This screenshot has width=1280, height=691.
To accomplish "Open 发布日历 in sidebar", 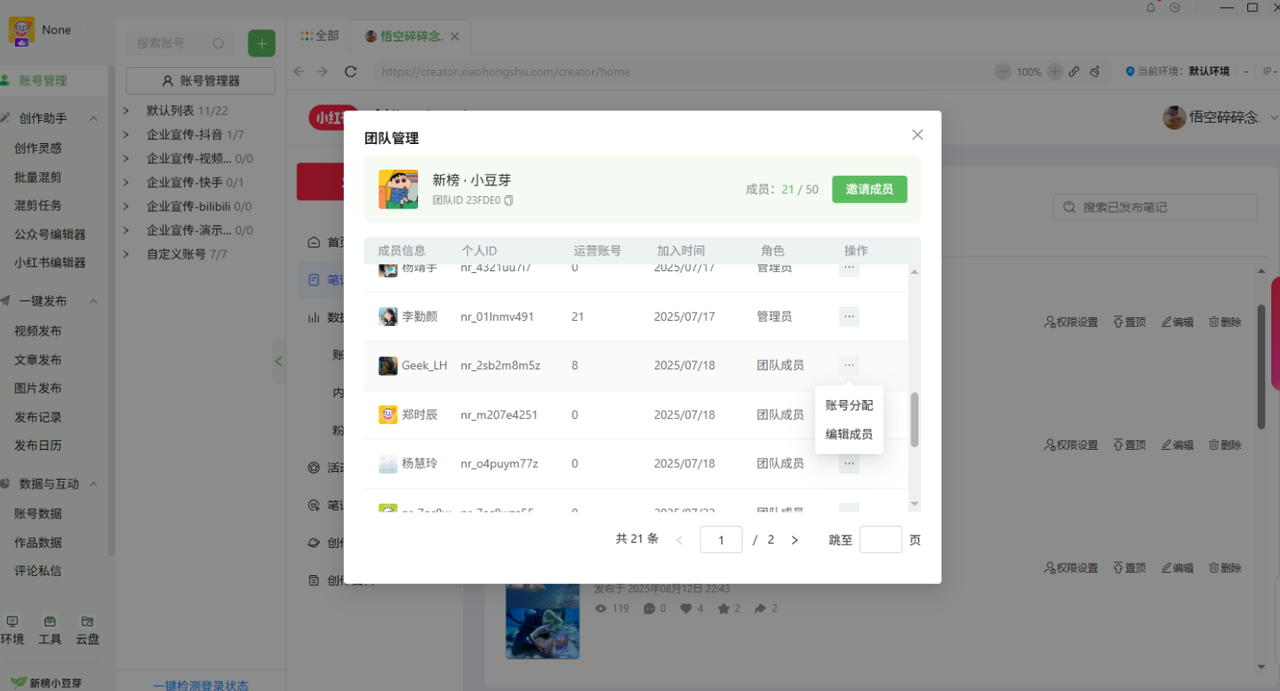I will click(x=38, y=445).
